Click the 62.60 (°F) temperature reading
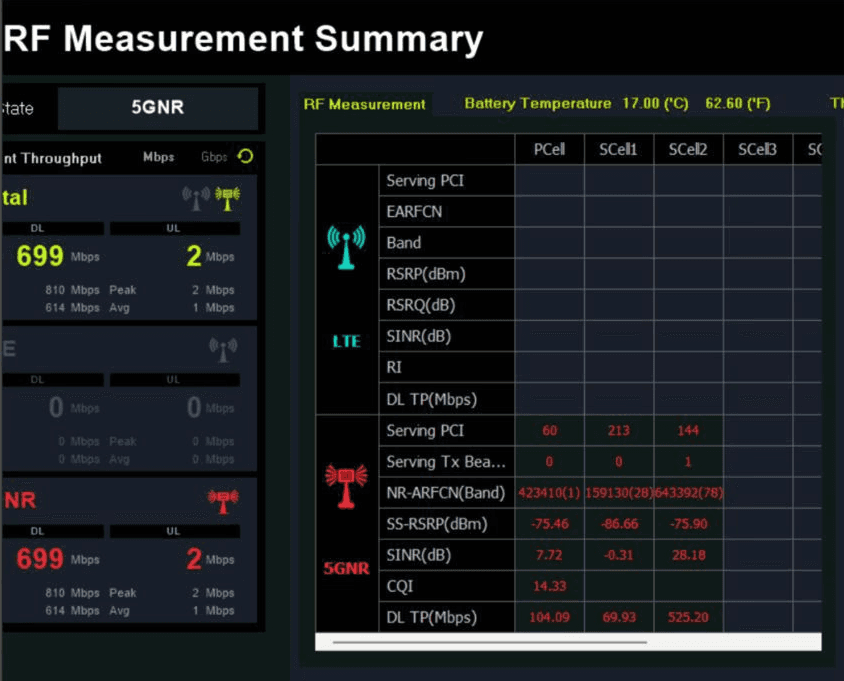Screen dimensions: 844x681 click(738, 103)
